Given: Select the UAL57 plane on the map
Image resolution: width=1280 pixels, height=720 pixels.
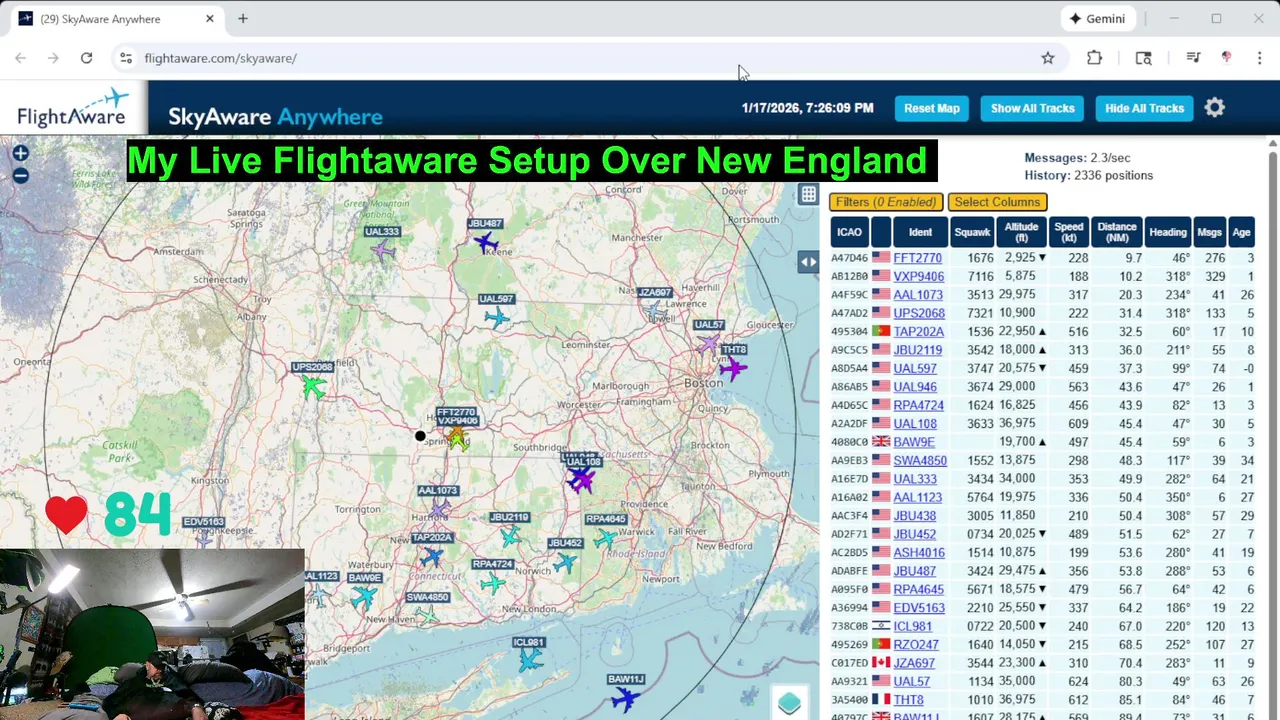Looking at the screenshot, I should point(708,344).
